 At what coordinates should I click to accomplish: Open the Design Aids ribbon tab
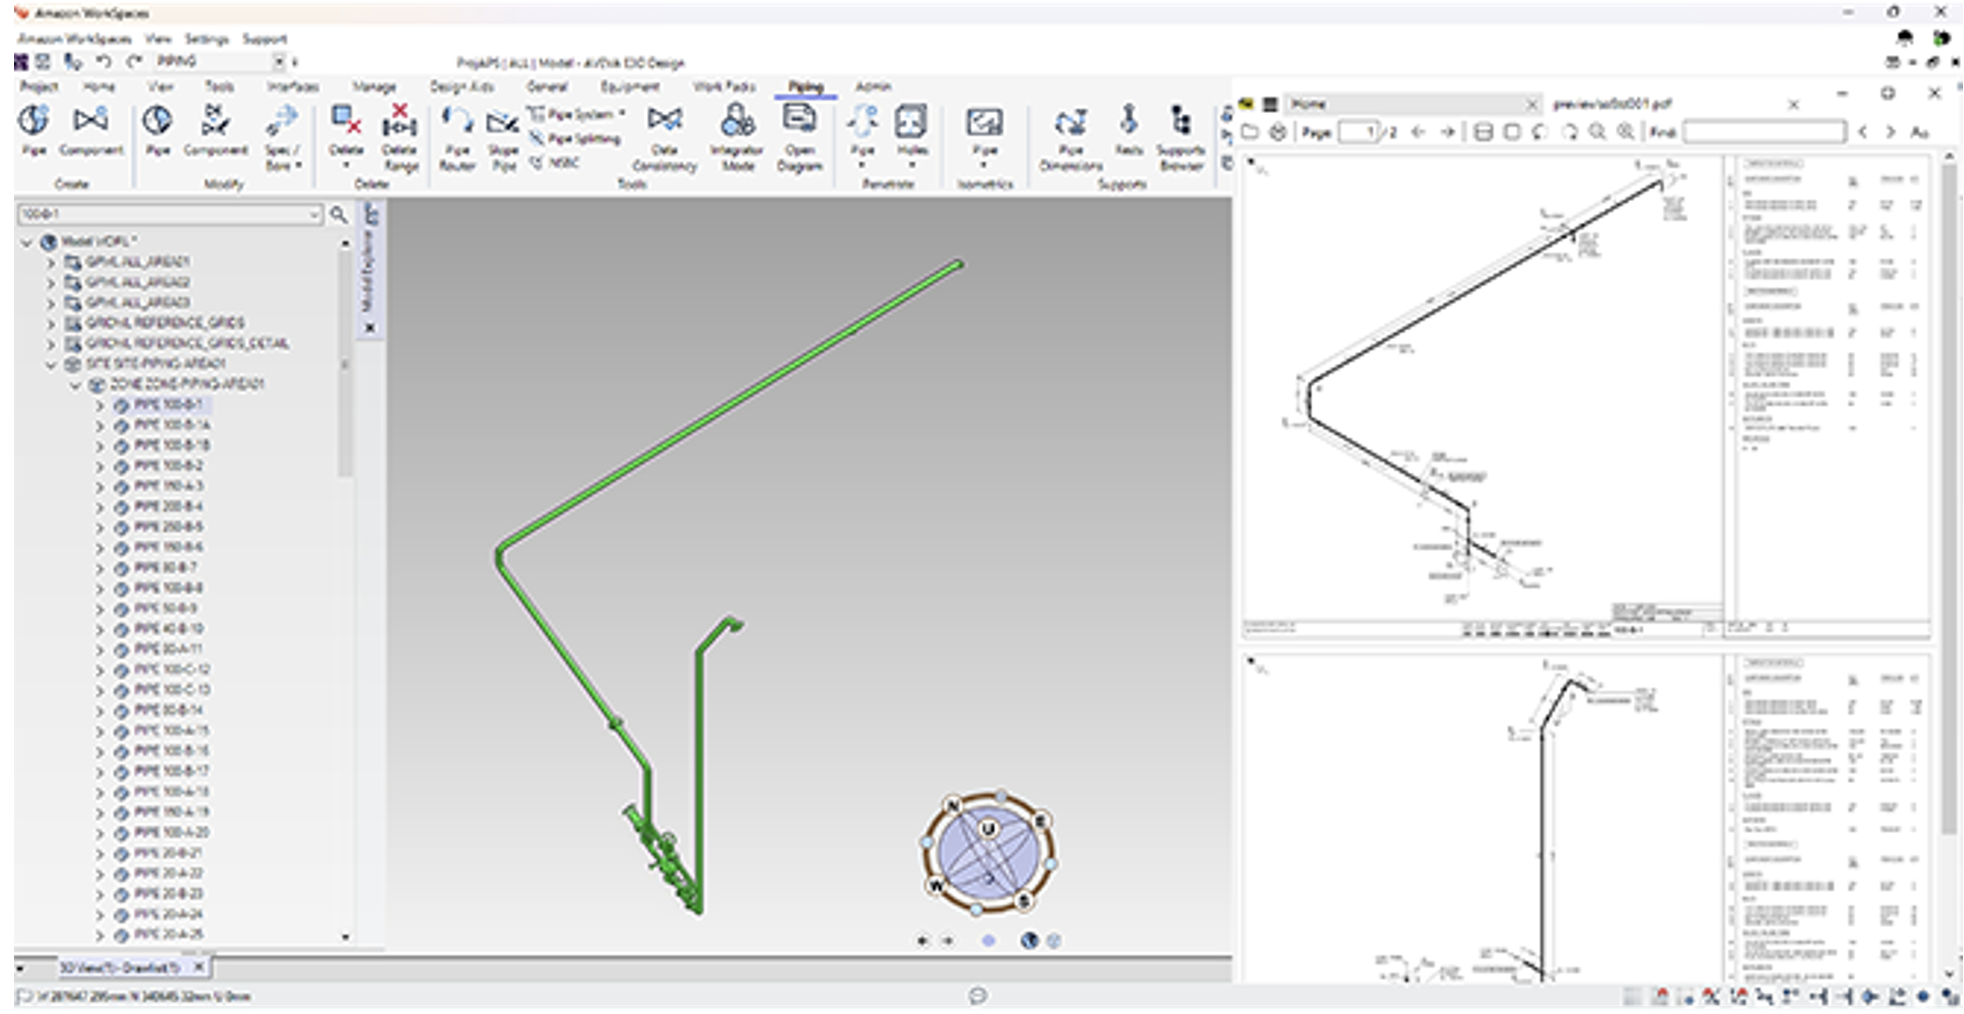point(461,87)
